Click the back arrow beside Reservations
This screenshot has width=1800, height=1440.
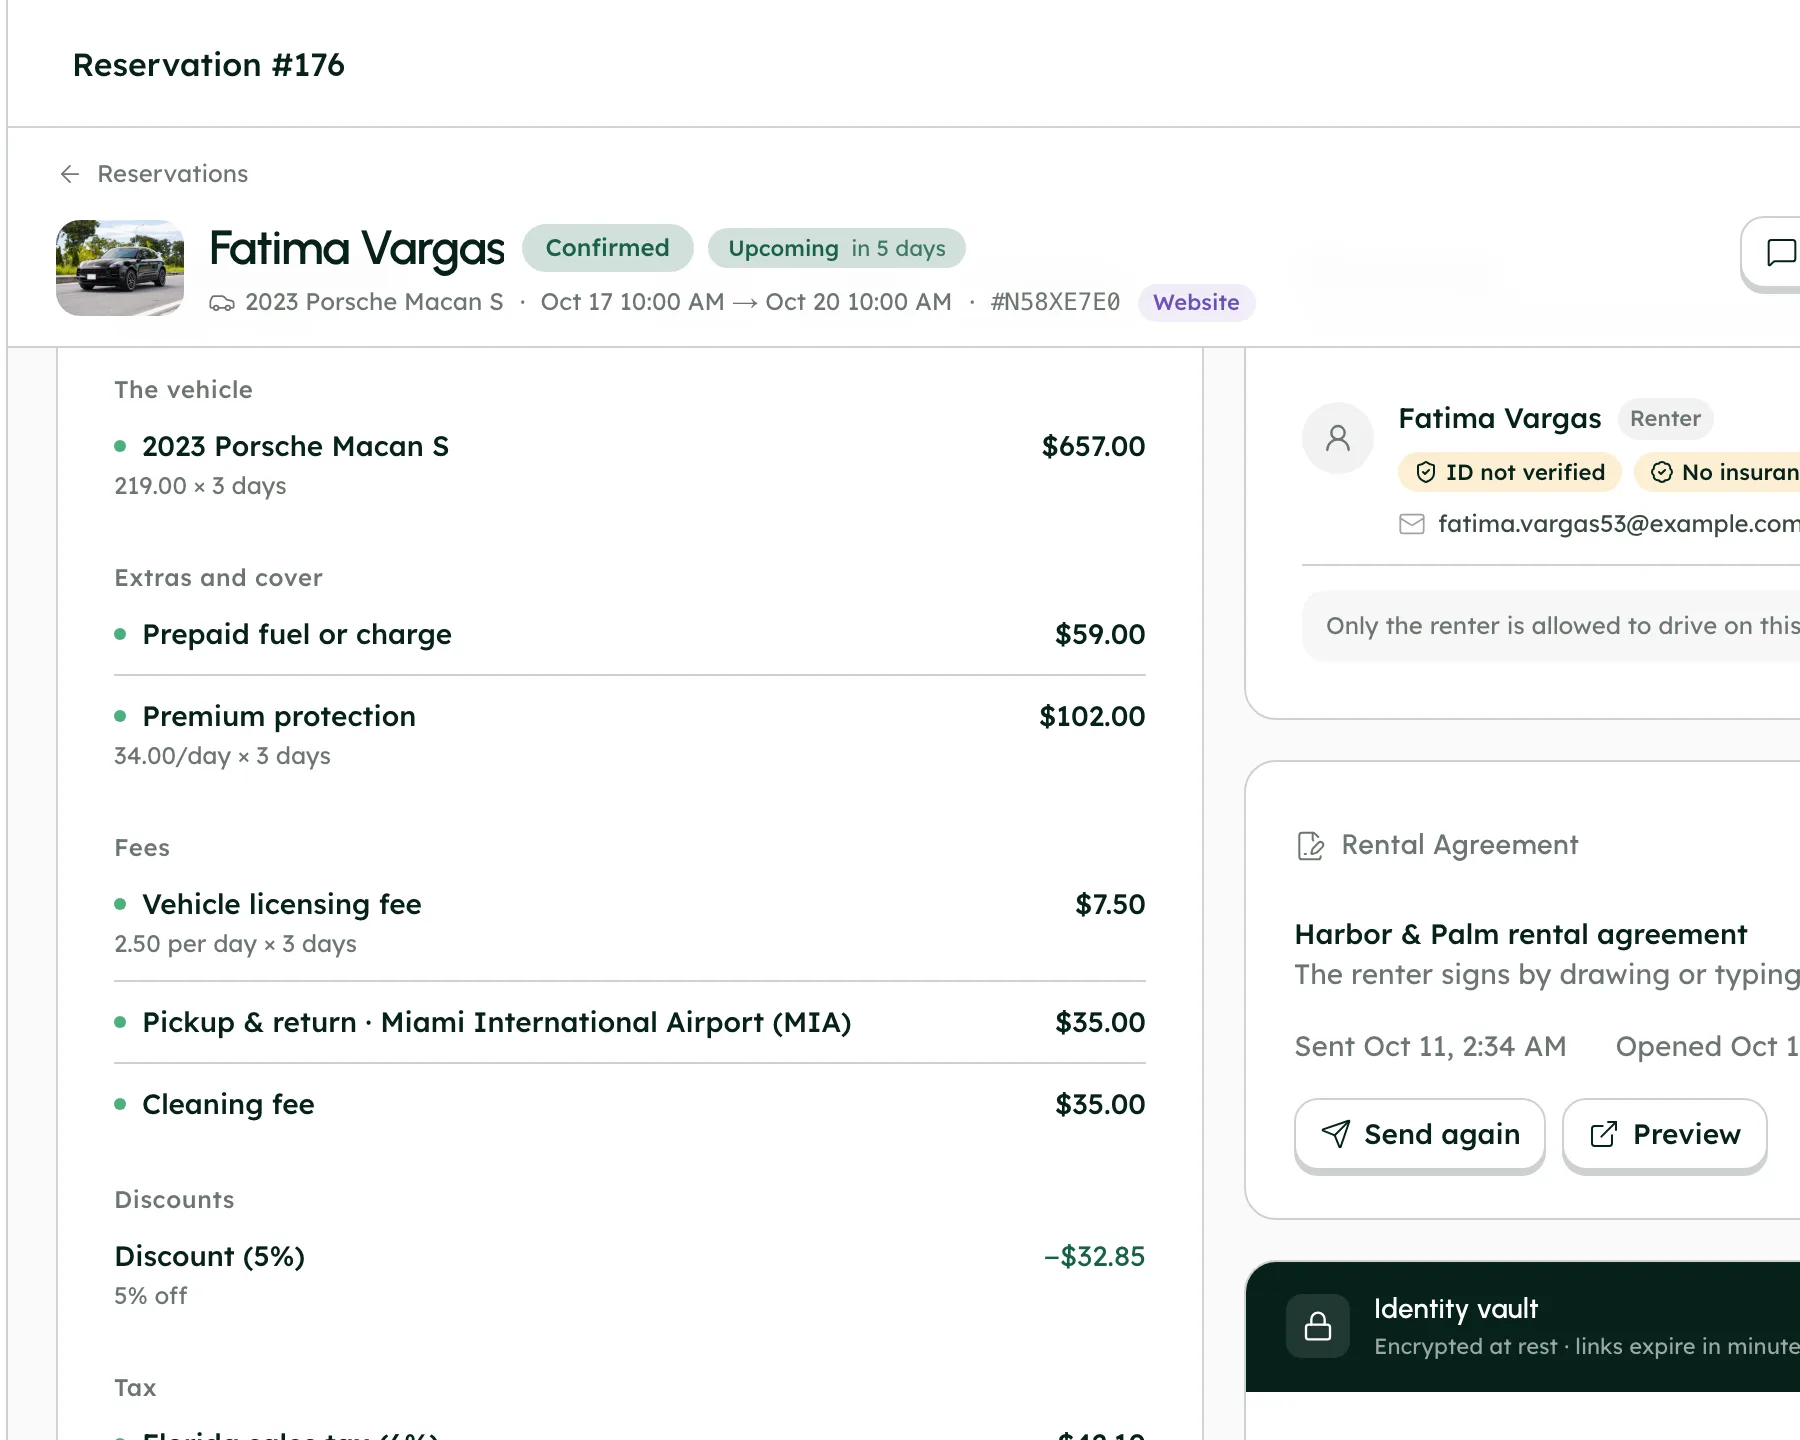pyautogui.click(x=69, y=174)
